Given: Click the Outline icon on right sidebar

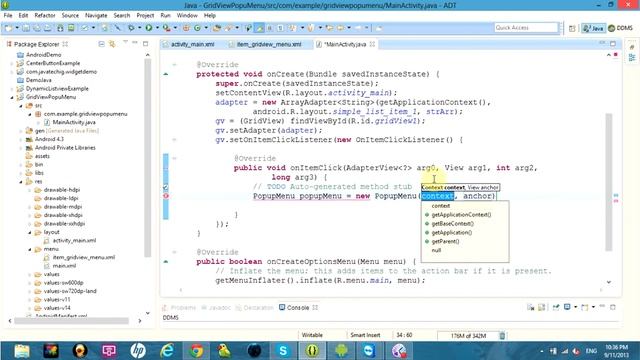Looking at the screenshot, I should [x=632, y=58].
